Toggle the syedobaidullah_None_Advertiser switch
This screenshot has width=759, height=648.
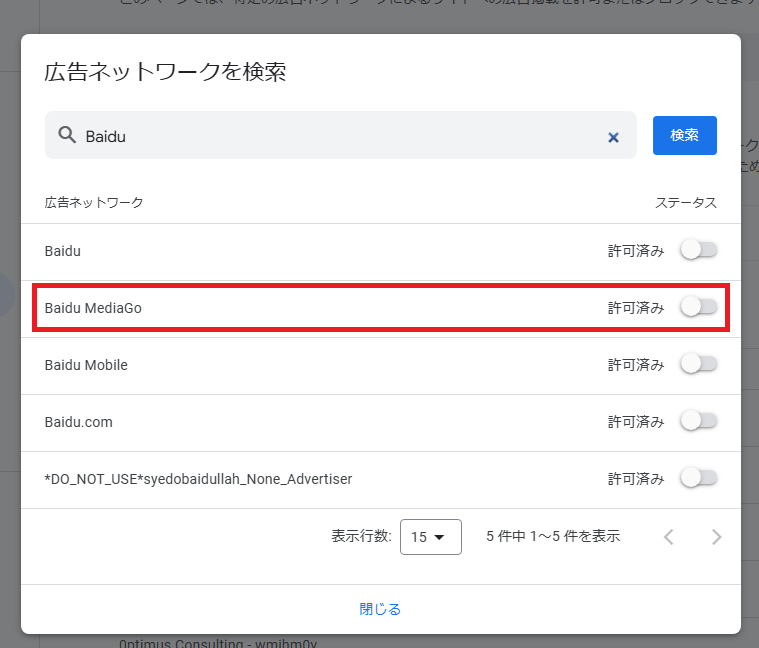pos(698,478)
